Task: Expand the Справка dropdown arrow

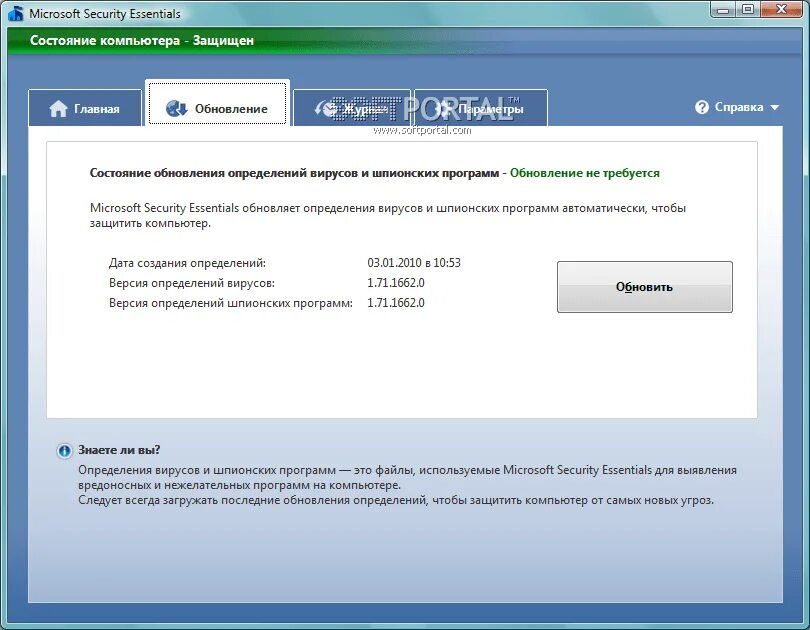Action: click(x=774, y=107)
